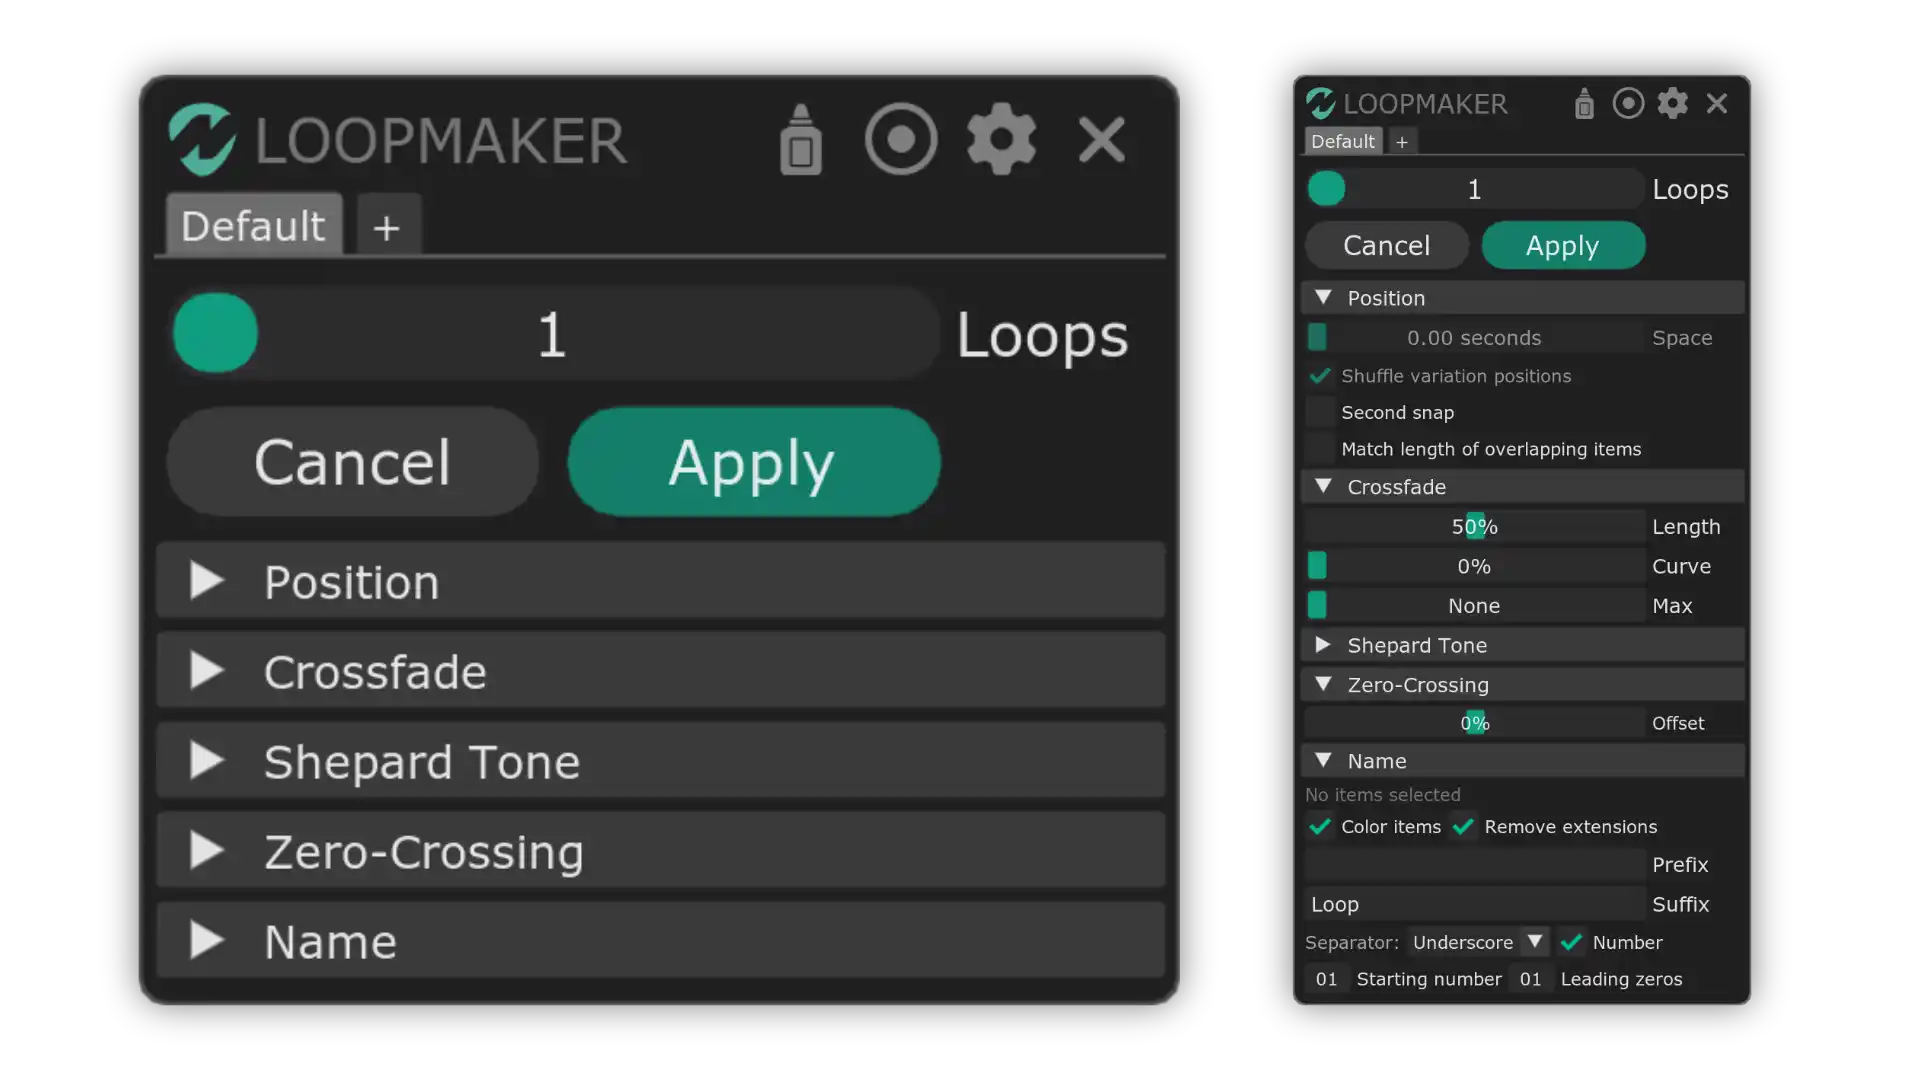Click the plus tab to add a new preset
The width and height of the screenshot is (1920, 1080).
click(x=387, y=226)
